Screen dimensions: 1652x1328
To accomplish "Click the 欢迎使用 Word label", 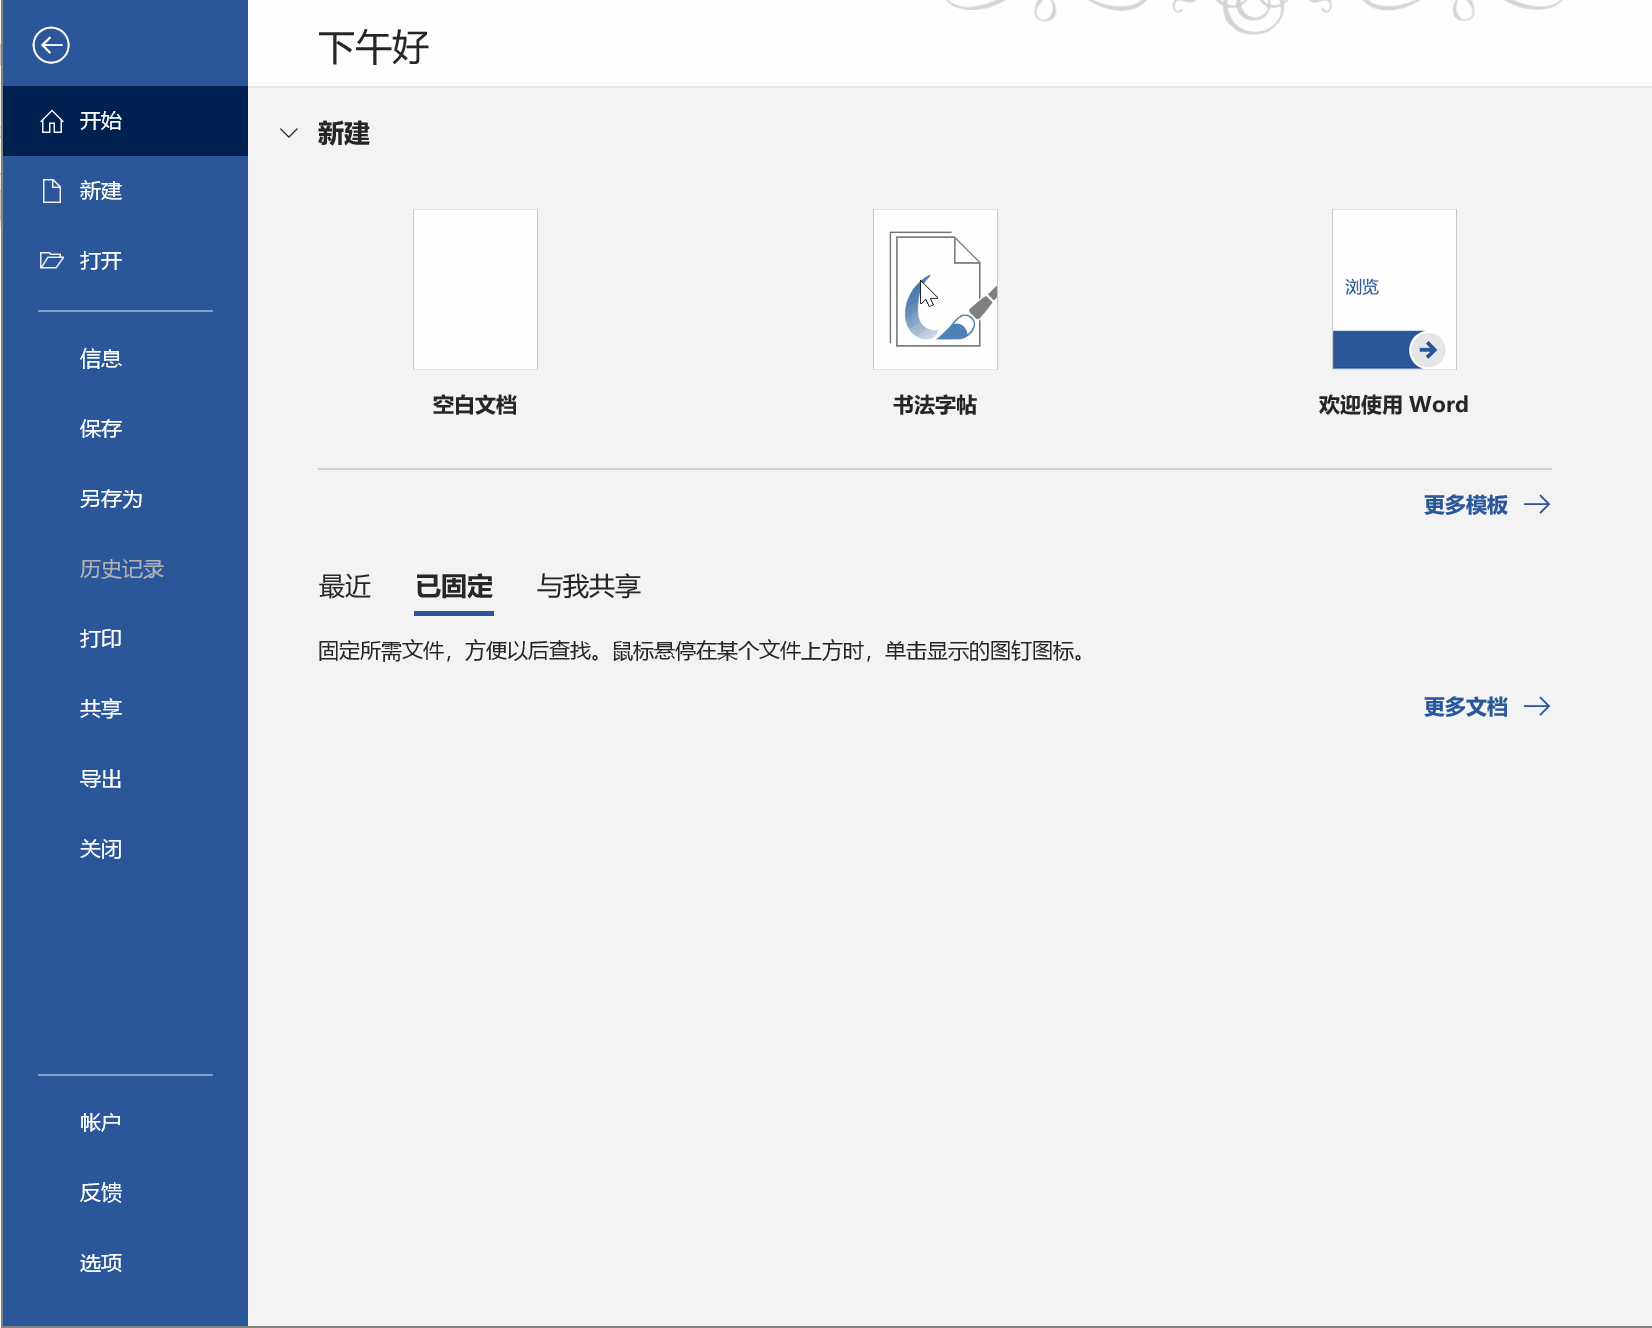I will coord(1394,405).
